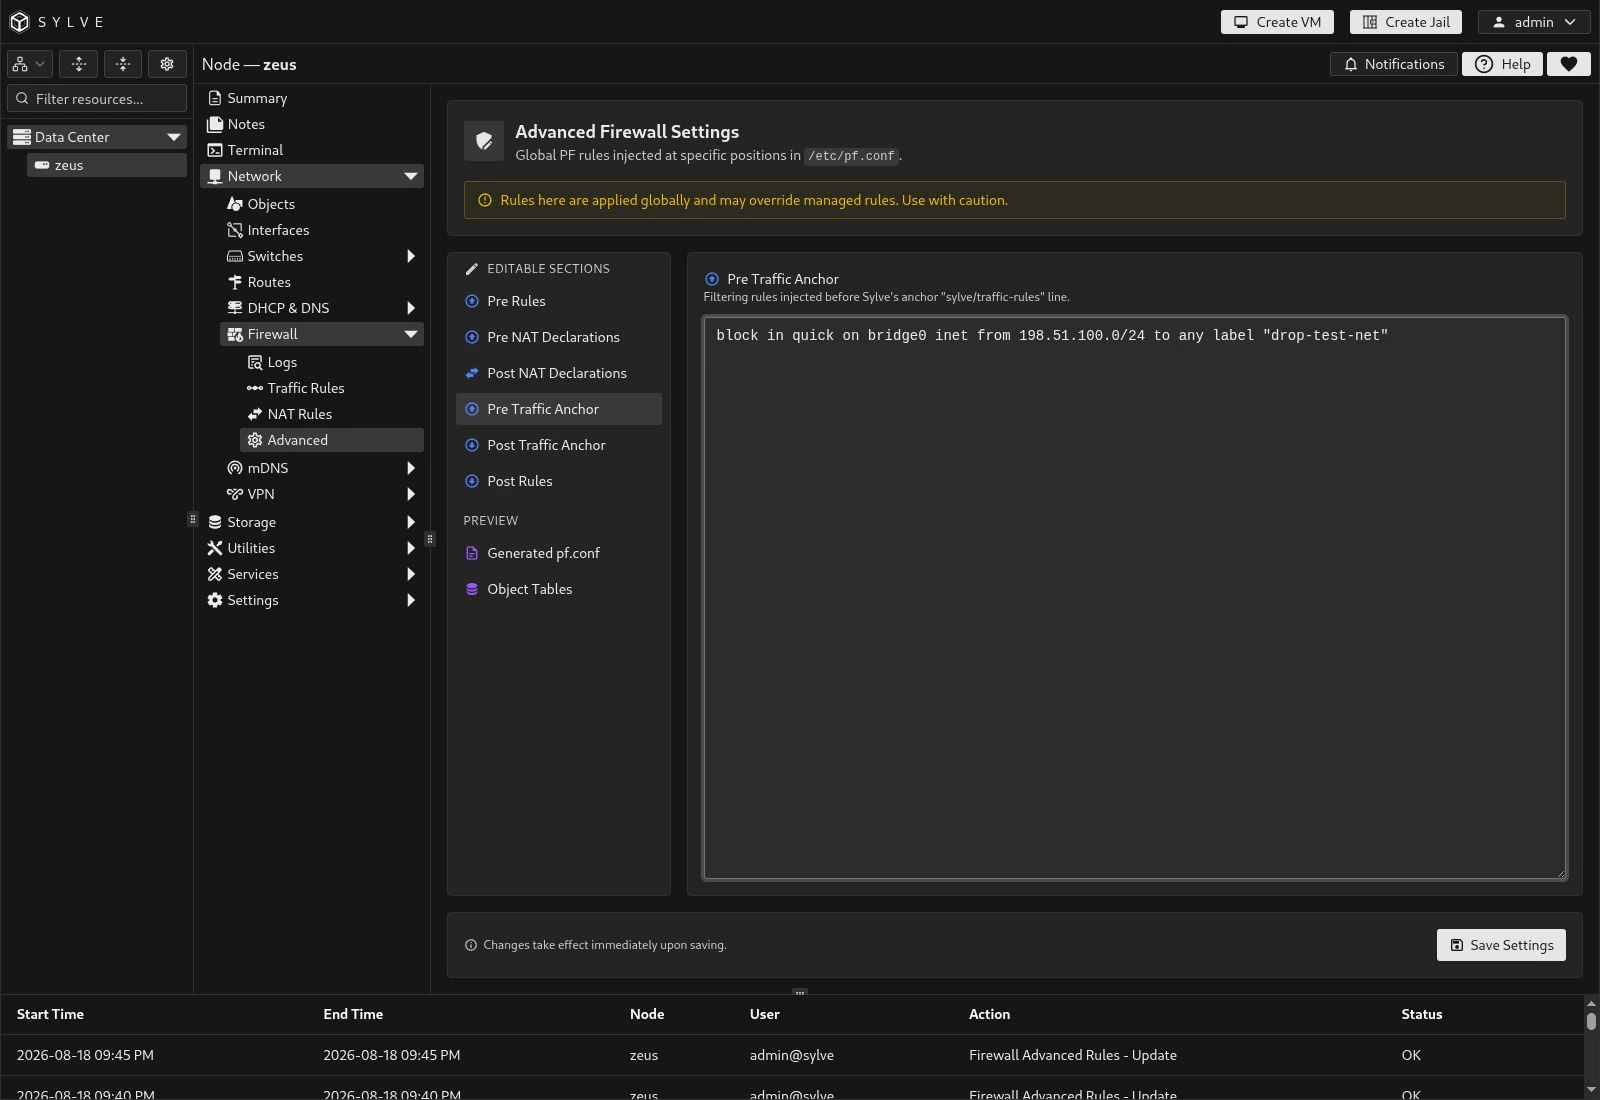Expand the Settings section arrow
The width and height of the screenshot is (1600, 1100).
point(410,600)
